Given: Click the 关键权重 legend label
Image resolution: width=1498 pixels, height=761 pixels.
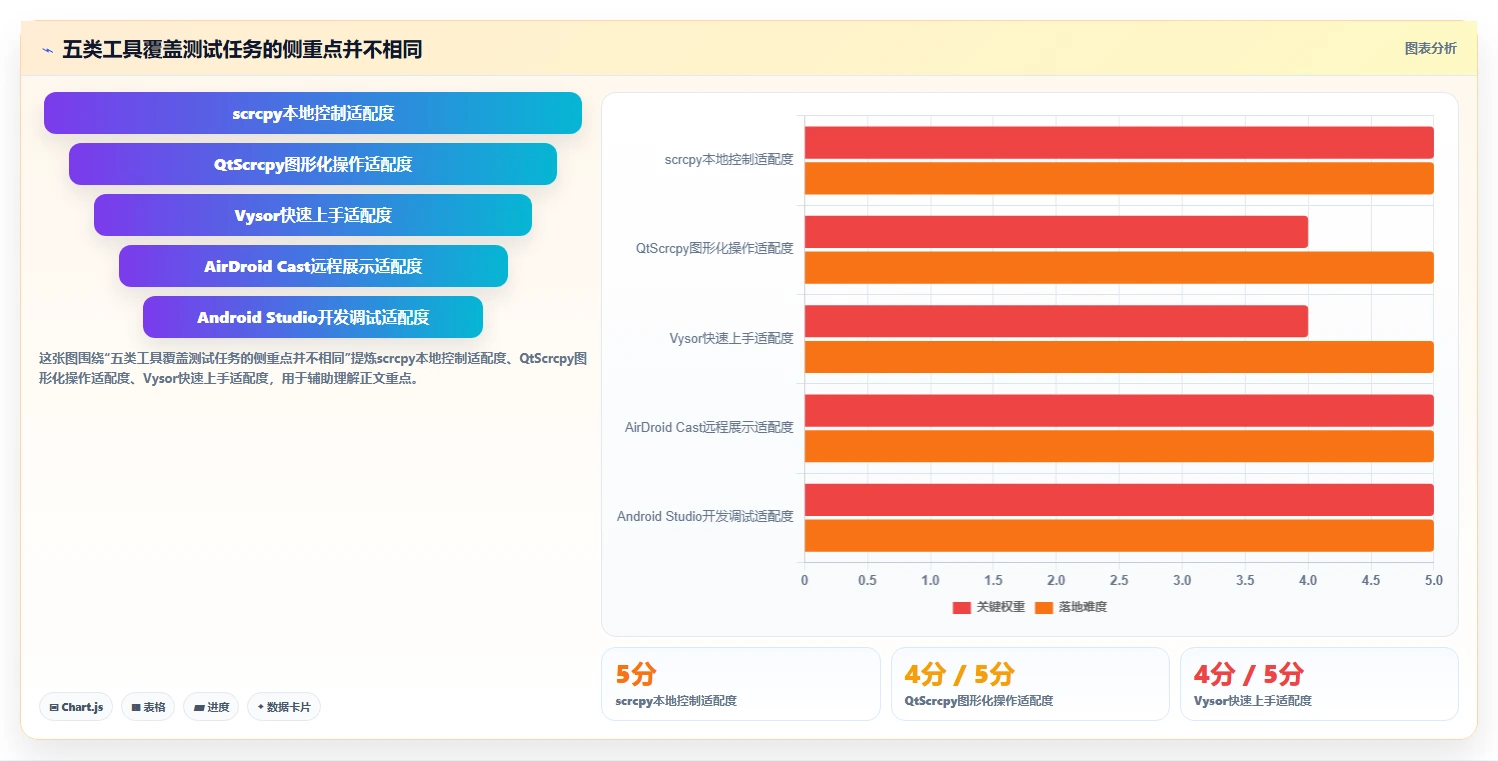Looking at the screenshot, I should tap(1001, 607).
